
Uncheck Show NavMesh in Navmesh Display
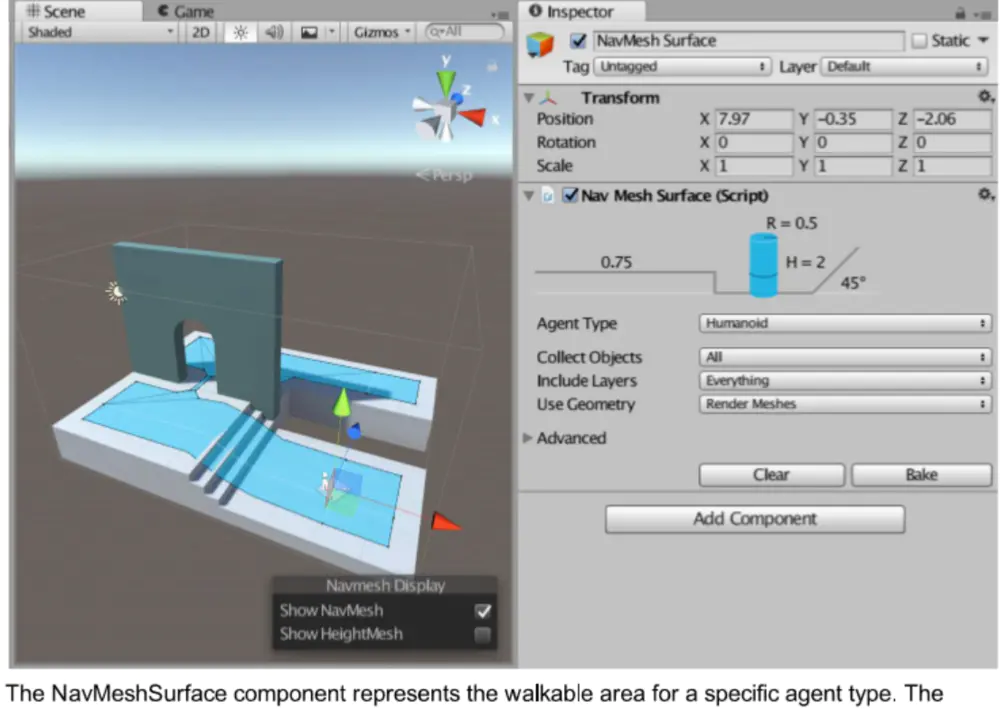(x=482, y=610)
